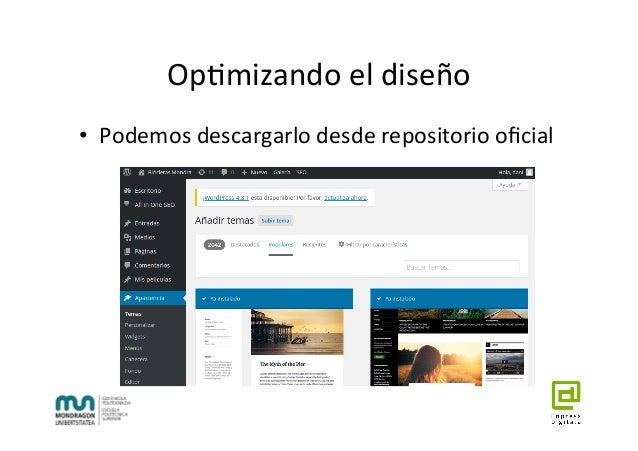This screenshot has width=638, height=451.
Task: Click the themes count badge
Action: click(x=214, y=245)
